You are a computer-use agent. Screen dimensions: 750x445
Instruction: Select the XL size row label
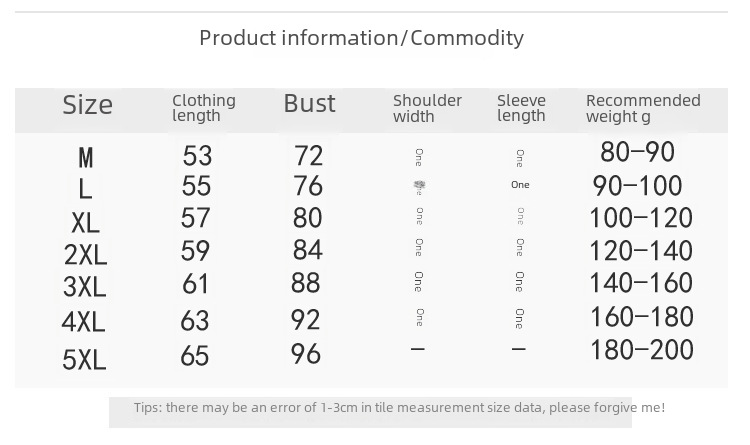(85, 223)
